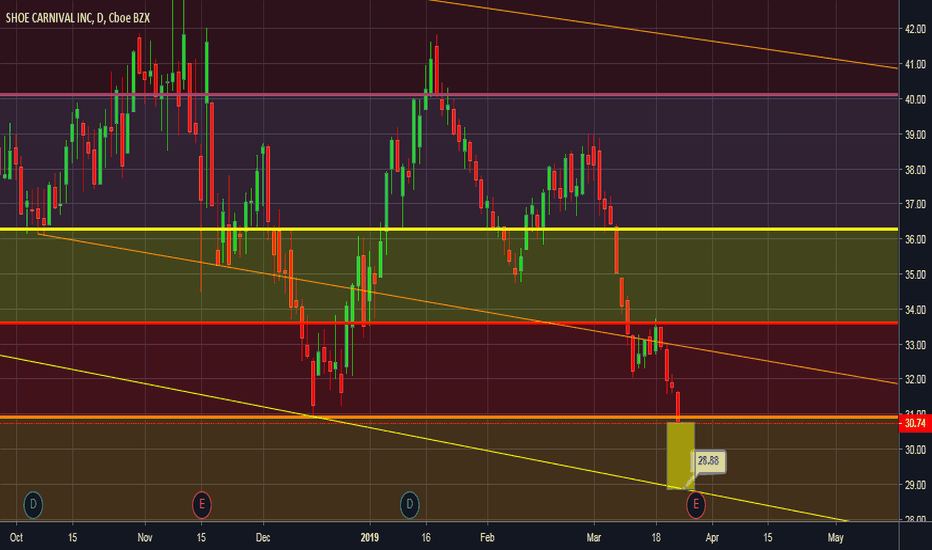Click the Feb label on the time axis
Image resolution: width=932 pixels, height=550 pixels.
[487, 538]
